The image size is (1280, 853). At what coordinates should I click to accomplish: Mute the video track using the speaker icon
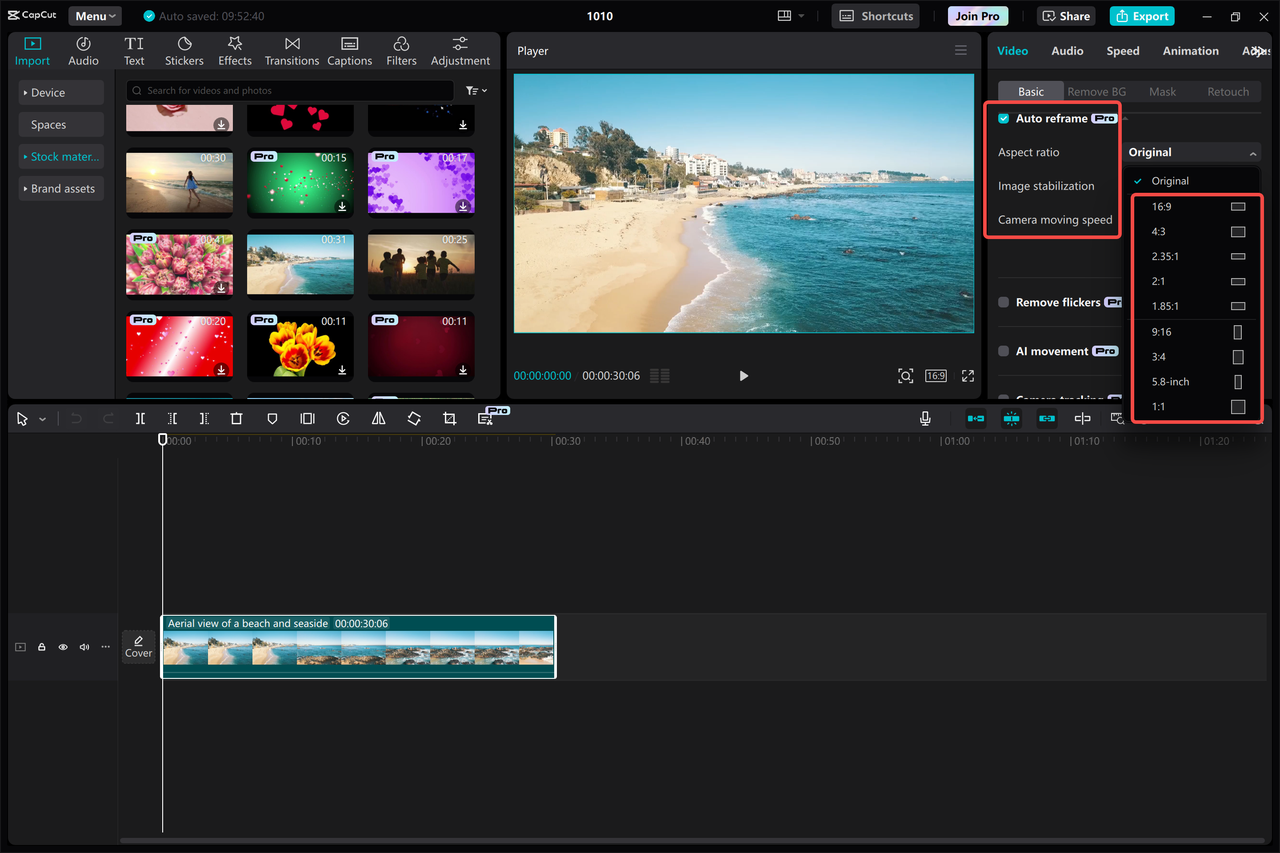pos(84,647)
